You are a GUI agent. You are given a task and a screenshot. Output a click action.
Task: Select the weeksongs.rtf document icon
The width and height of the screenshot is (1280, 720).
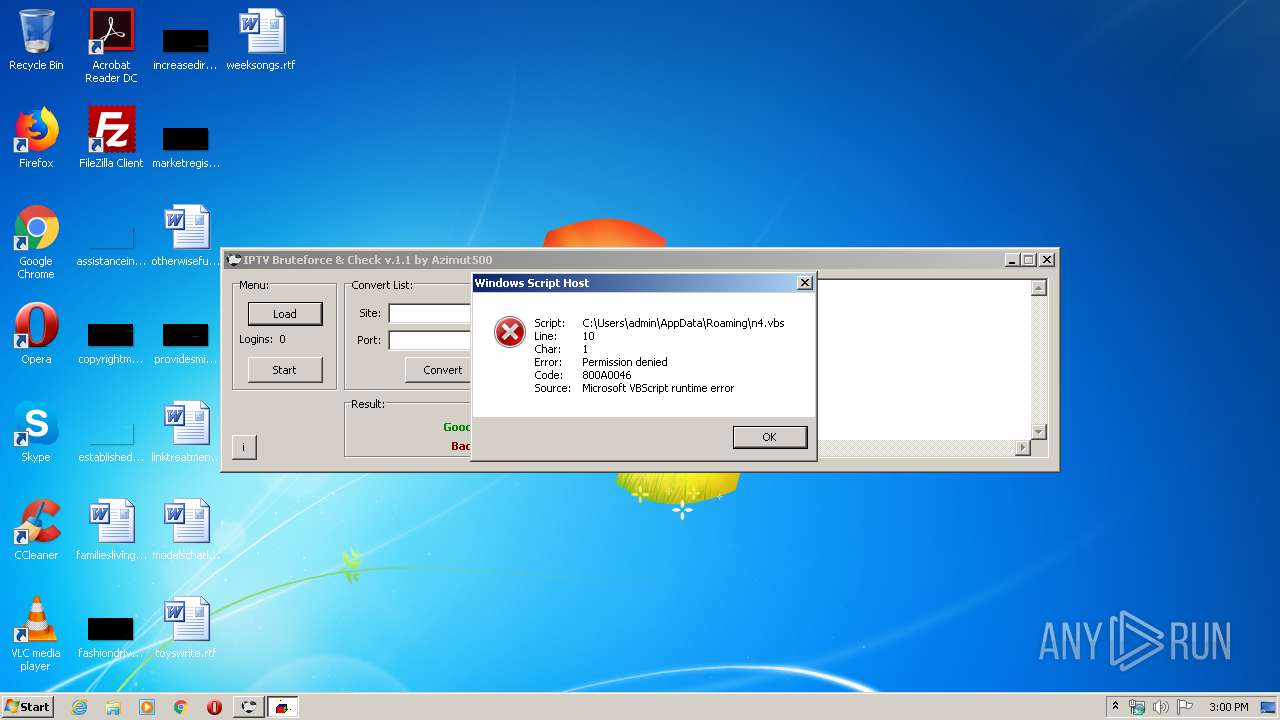point(261,41)
